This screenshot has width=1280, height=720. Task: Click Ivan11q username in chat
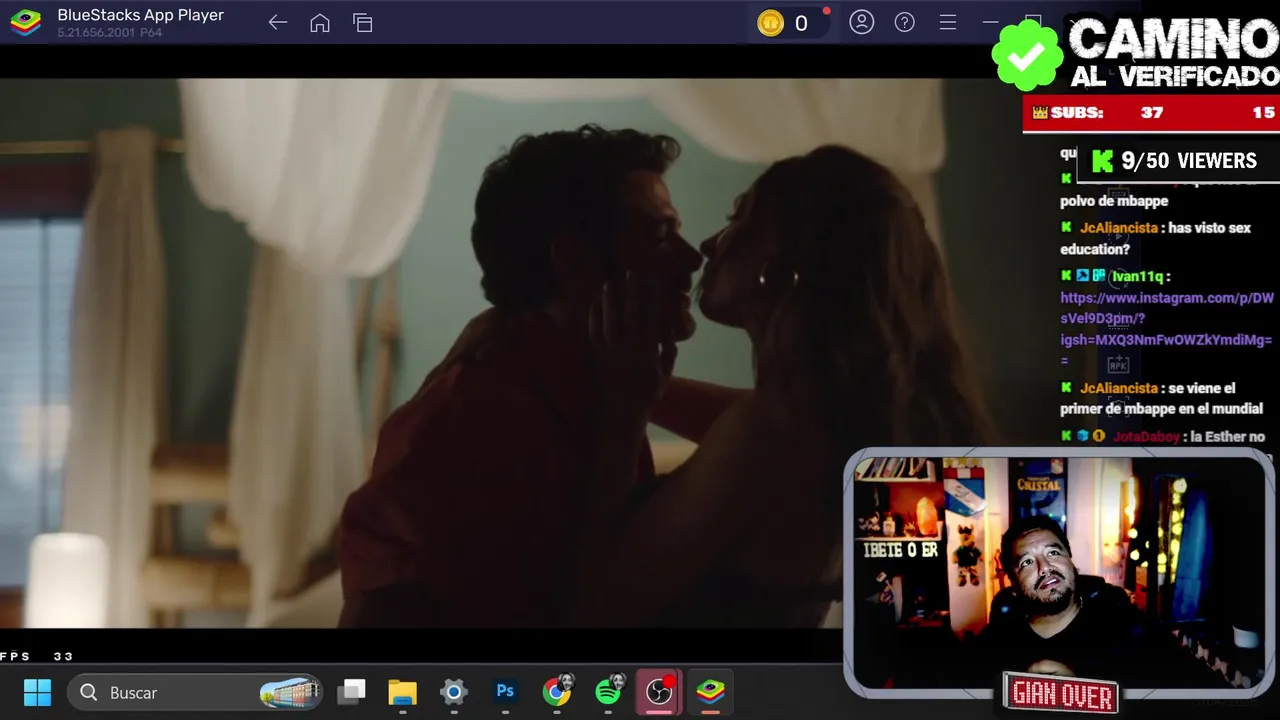pos(1137,276)
